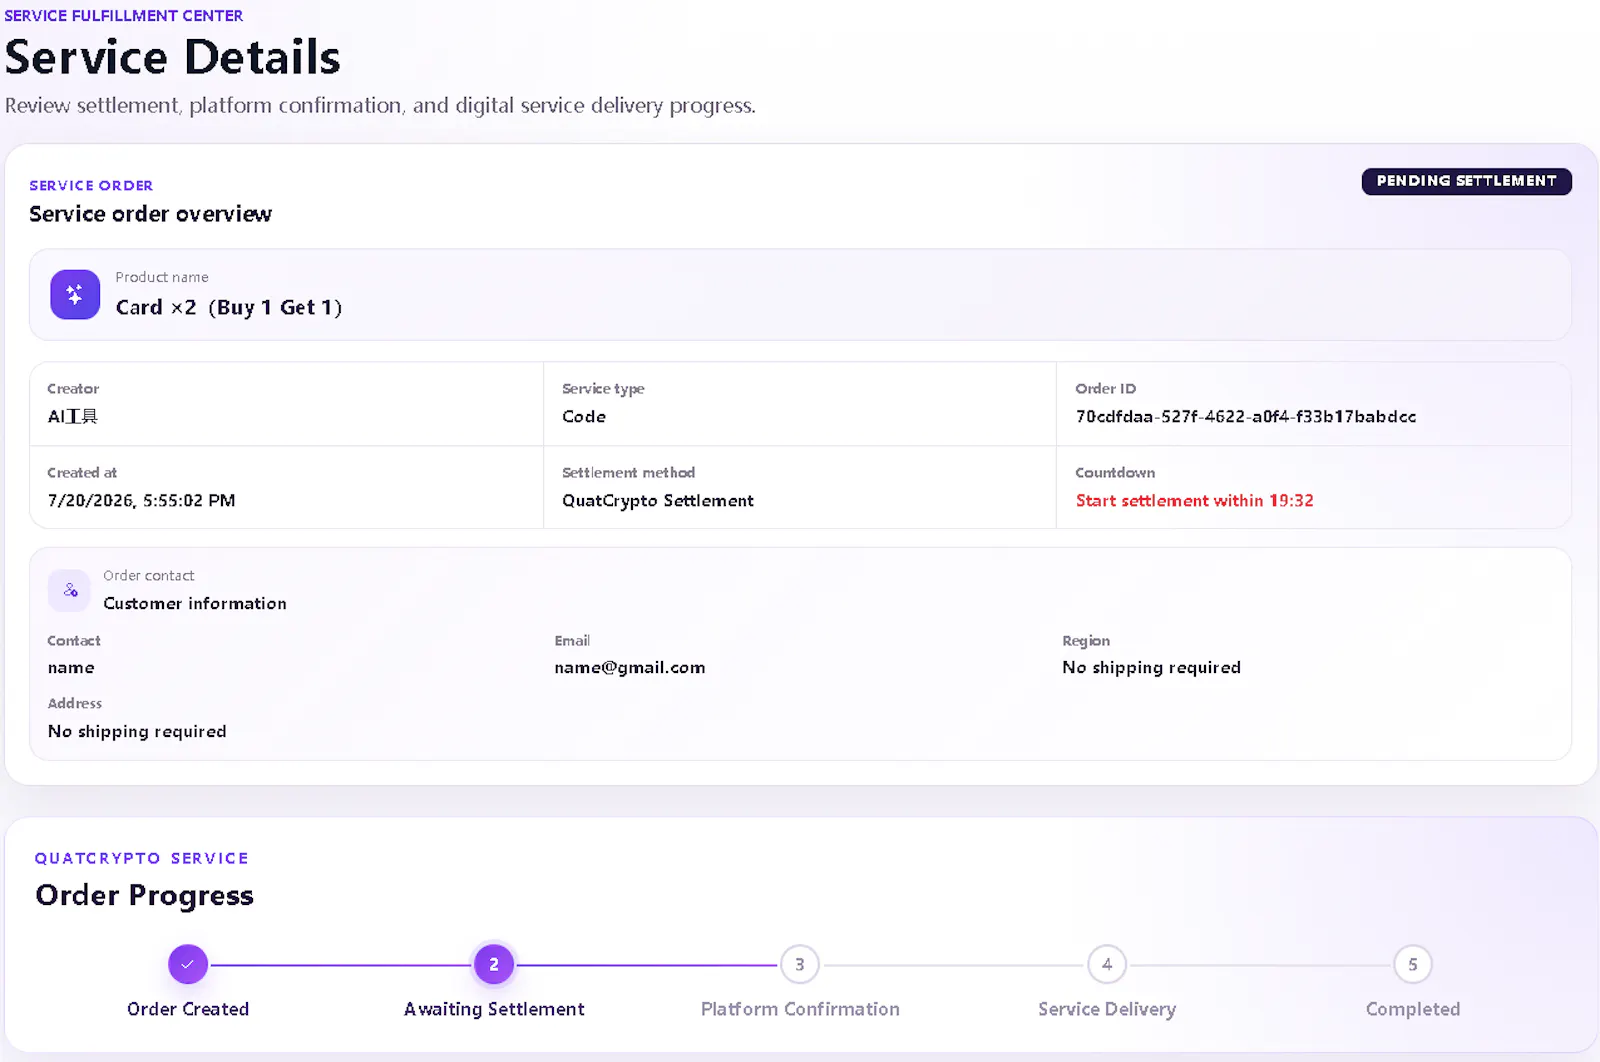Click the Order ID value 70cdfdaa-527f-4622-a0f4-f33b17babdcc
The width and height of the screenshot is (1600, 1062).
click(x=1246, y=416)
